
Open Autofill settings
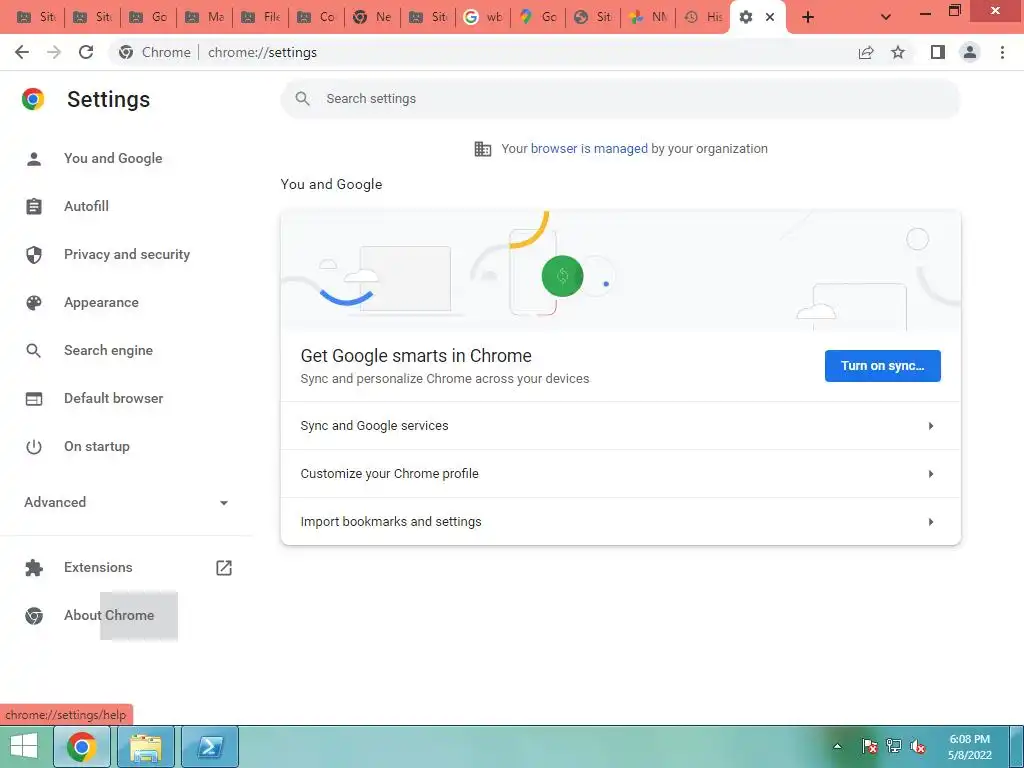tap(86, 206)
